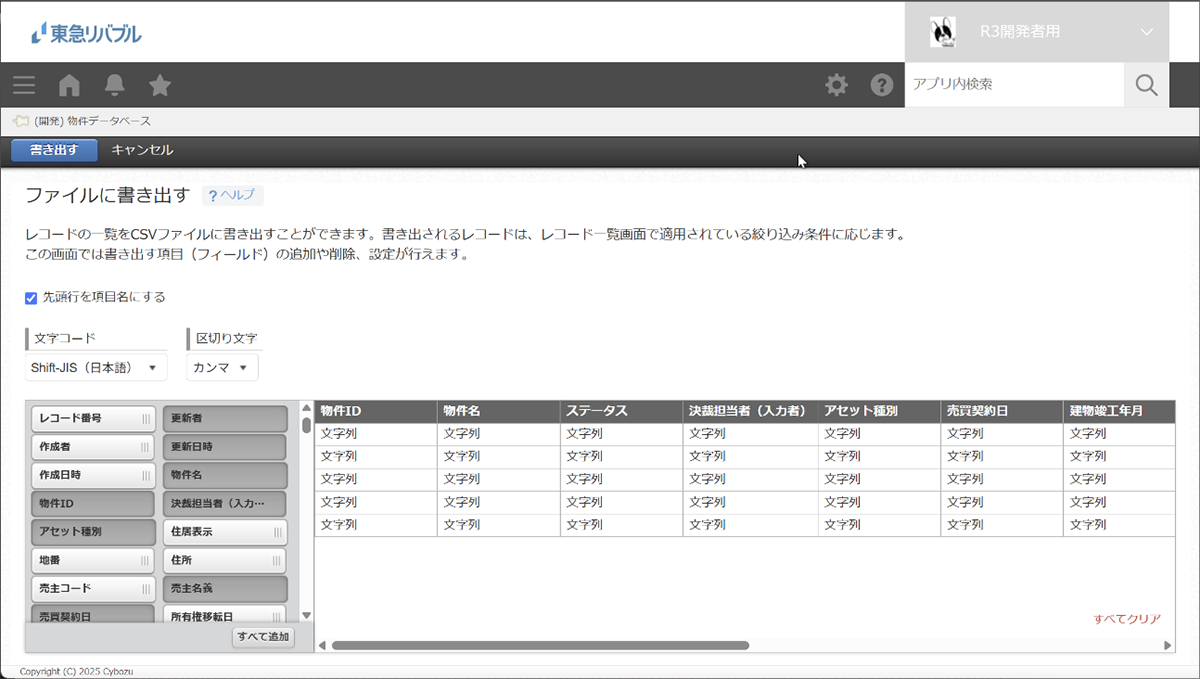The width and height of the screenshot is (1200, 679).
Task: Go to the home portal icon
Action: 69,85
